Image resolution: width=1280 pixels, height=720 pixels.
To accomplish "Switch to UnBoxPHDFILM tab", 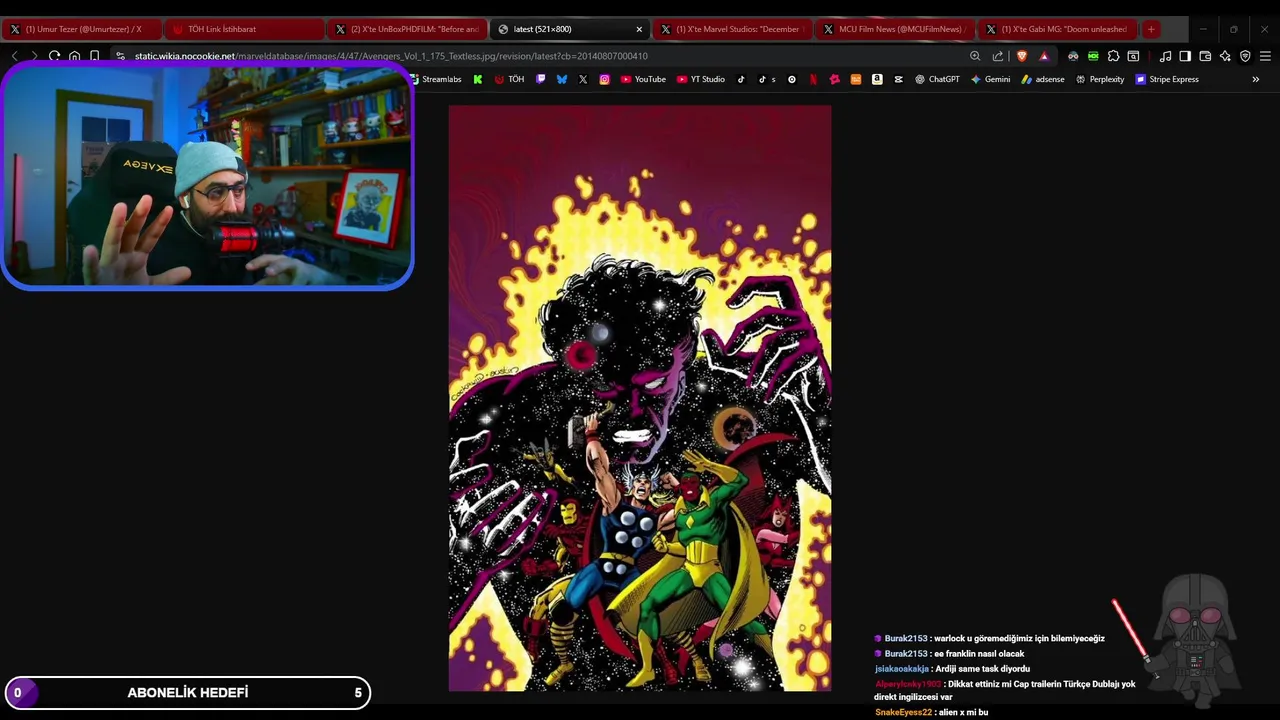I will click(x=406, y=29).
